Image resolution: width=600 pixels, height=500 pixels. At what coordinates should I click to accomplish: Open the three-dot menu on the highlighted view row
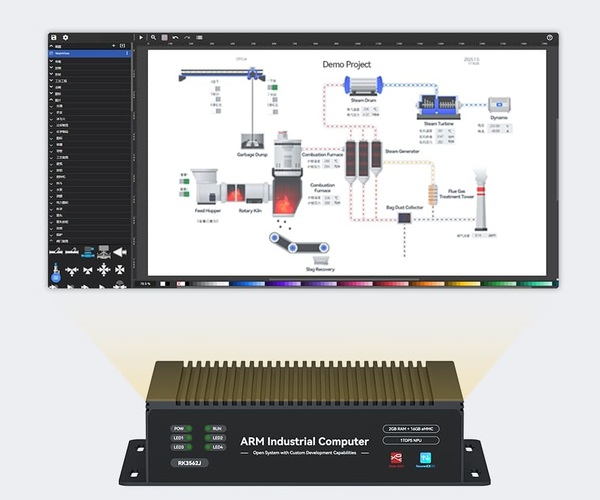coord(127,53)
